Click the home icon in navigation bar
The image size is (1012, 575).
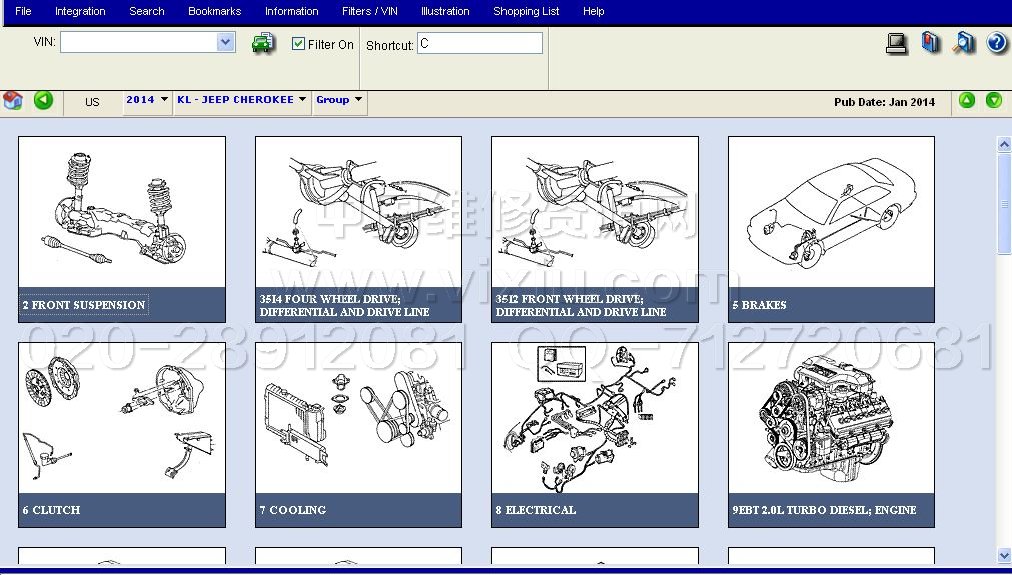point(13,100)
